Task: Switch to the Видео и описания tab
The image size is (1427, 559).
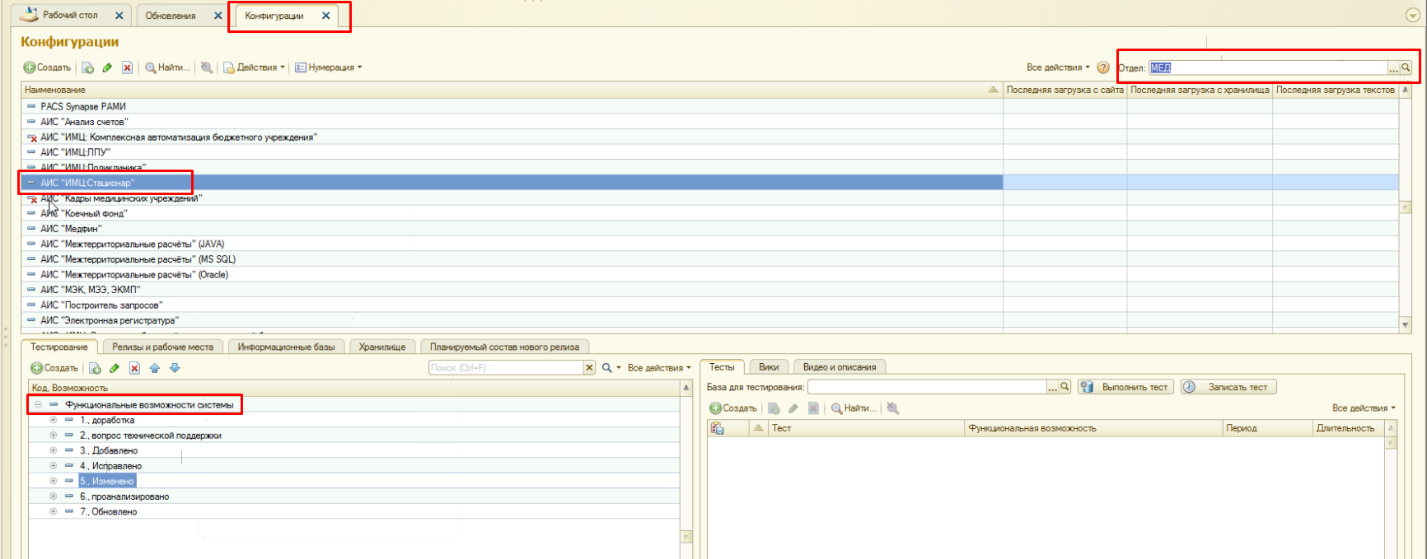Action: click(x=840, y=366)
